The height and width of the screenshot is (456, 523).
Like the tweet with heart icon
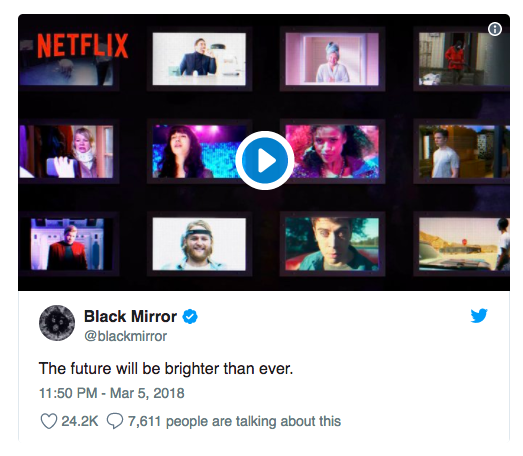pos(49,421)
